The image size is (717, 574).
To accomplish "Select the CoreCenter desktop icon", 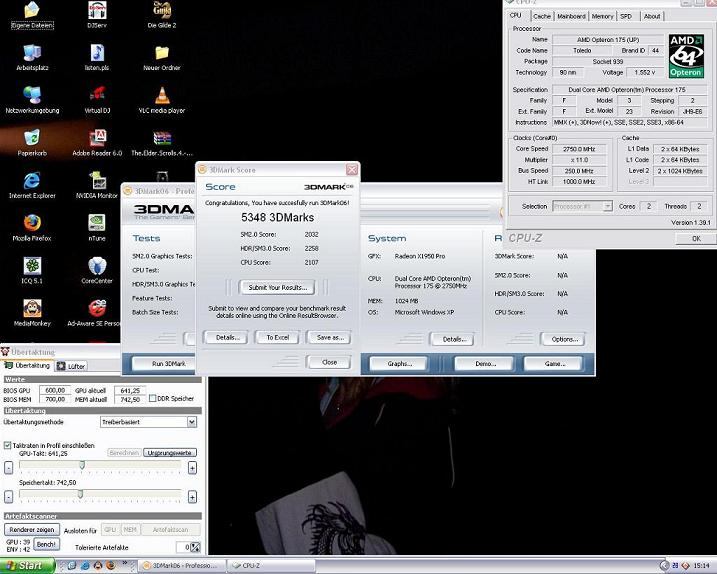I will [97, 270].
